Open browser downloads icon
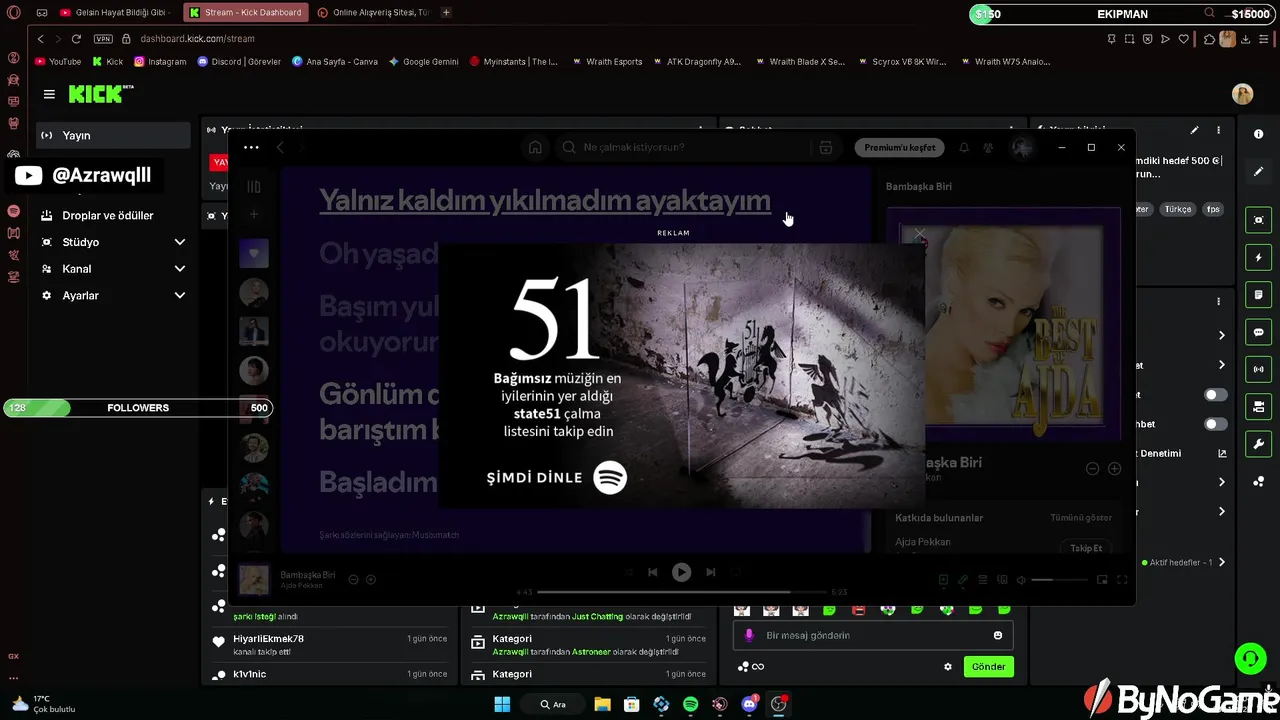 click(1245, 39)
